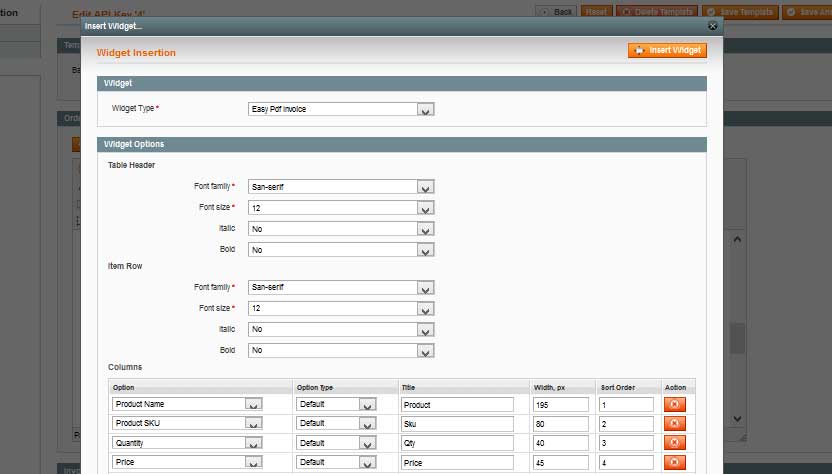Click scroll down arrow in background editor
832x474 pixels.
[737, 419]
